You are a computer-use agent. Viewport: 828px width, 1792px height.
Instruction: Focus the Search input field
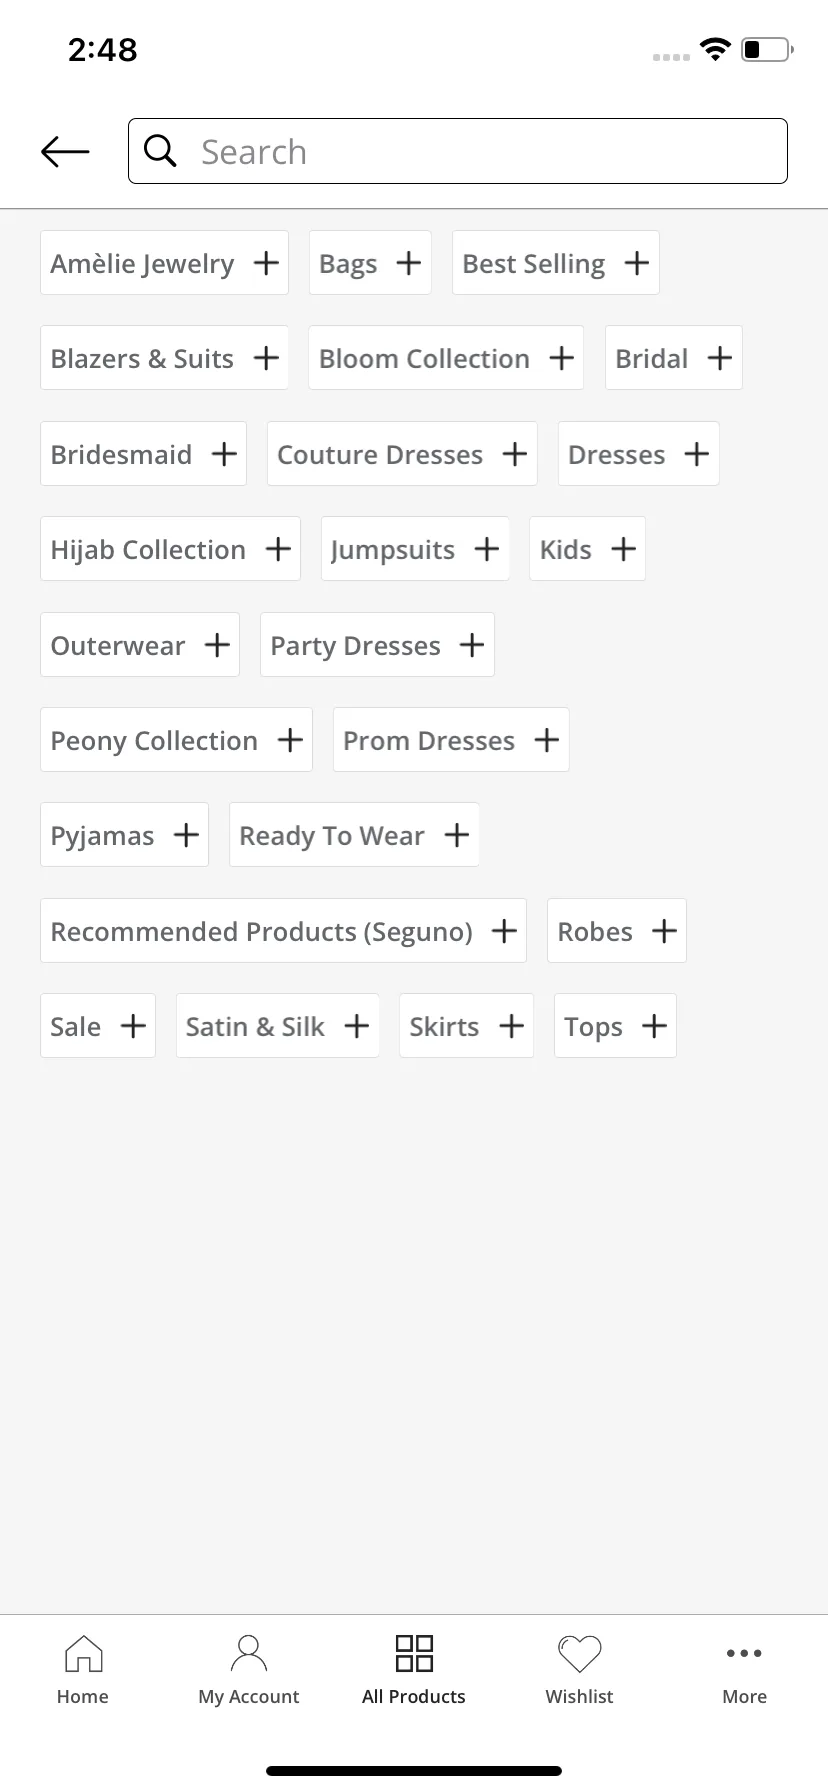pos(458,151)
